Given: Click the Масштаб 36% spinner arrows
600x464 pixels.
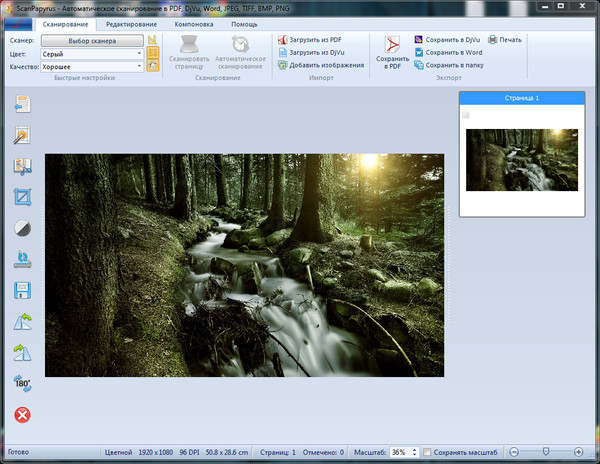Looking at the screenshot, I should pyautogui.click(x=414, y=452).
